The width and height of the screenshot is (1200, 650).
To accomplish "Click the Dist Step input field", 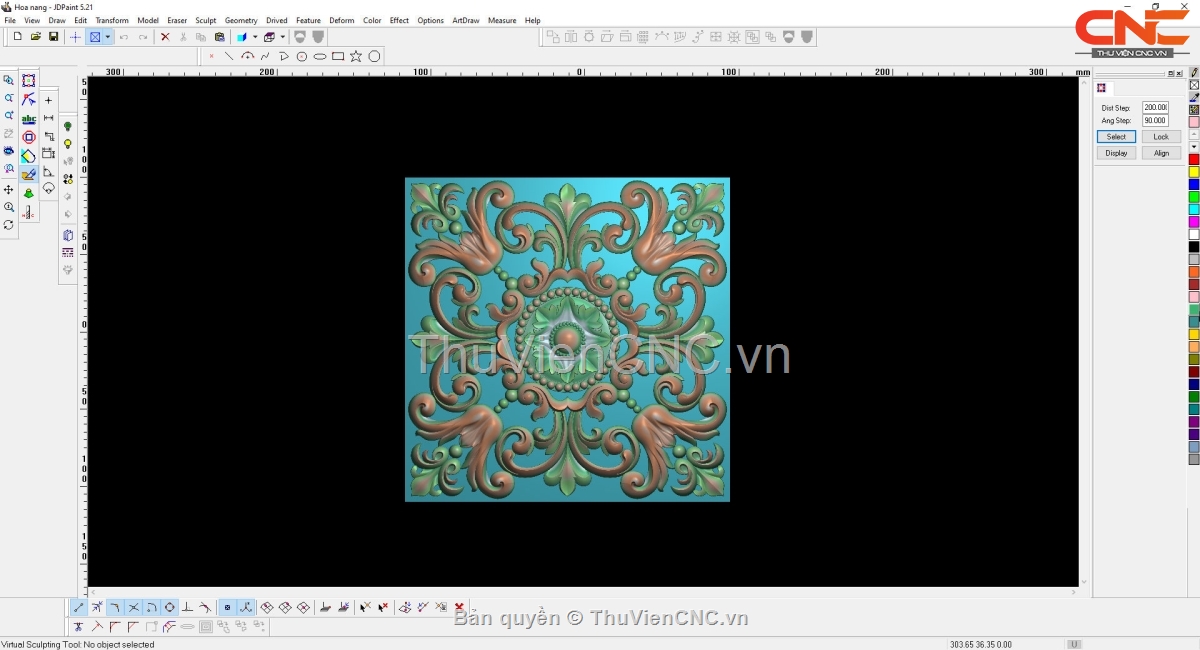I will tap(1155, 108).
